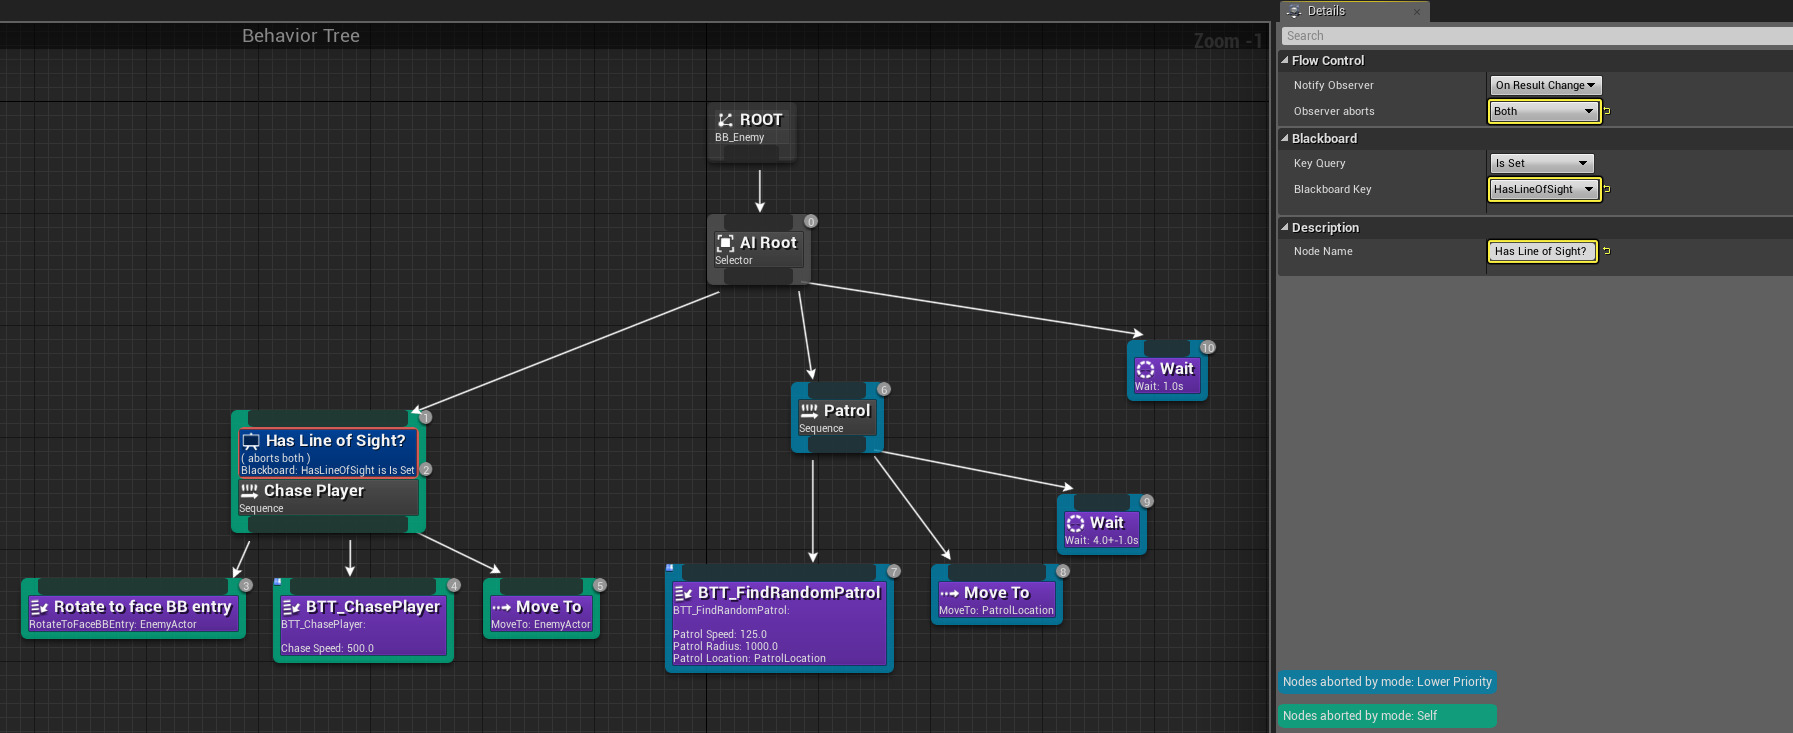Select the Rotate to face BB entry node
The height and width of the screenshot is (733, 1793).
pyautogui.click(x=133, y=608)
